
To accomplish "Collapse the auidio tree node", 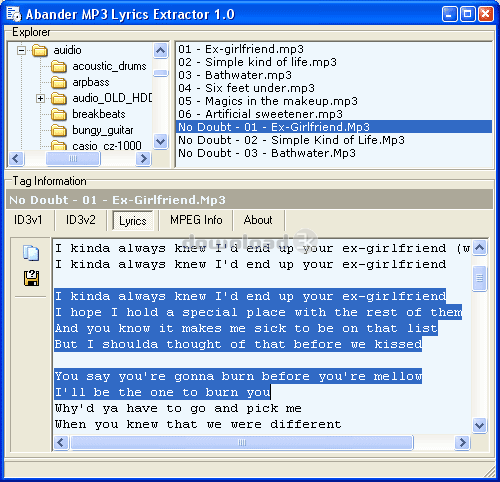I will pos(22,51).
